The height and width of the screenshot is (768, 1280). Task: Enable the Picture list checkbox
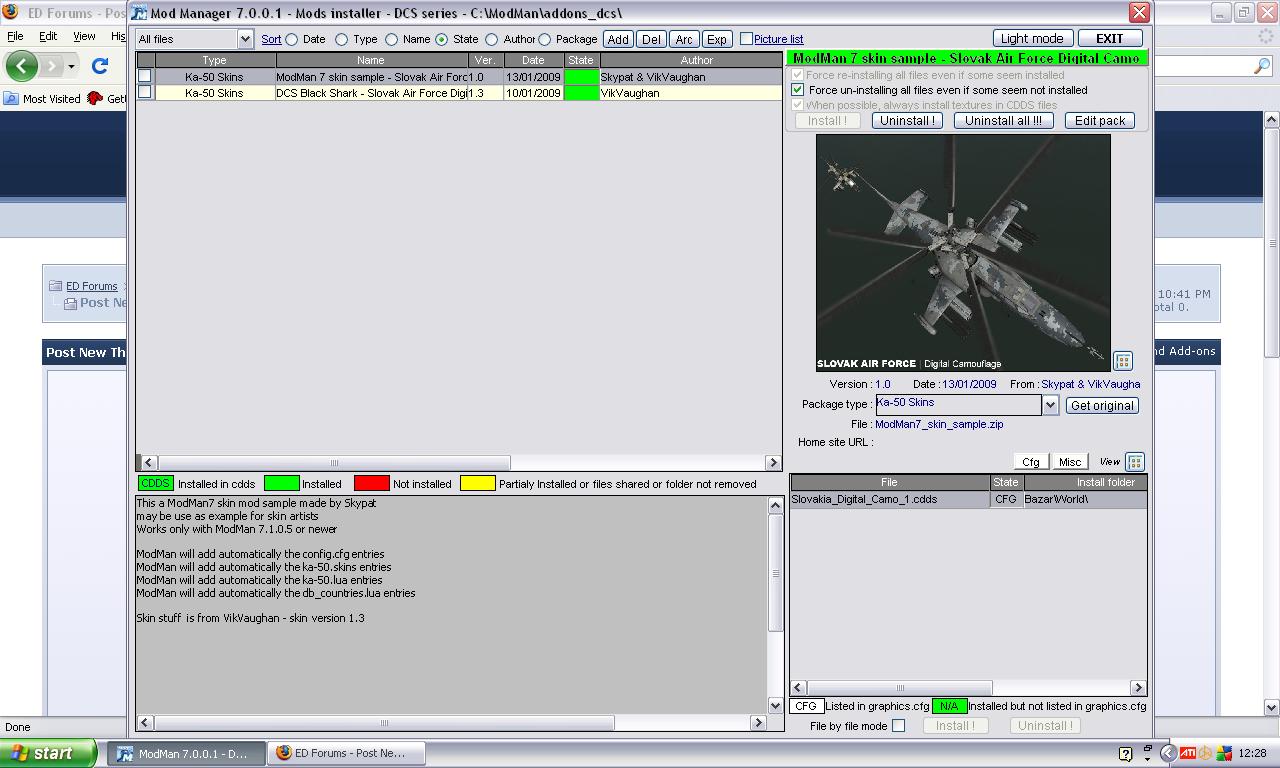pyautogui.click(x=746, y=39)
